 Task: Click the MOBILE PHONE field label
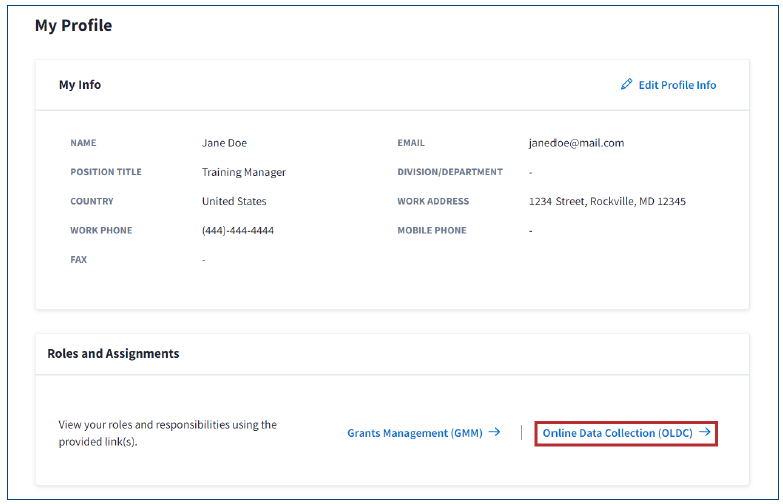pyautogui.click(x=431, y=230)
